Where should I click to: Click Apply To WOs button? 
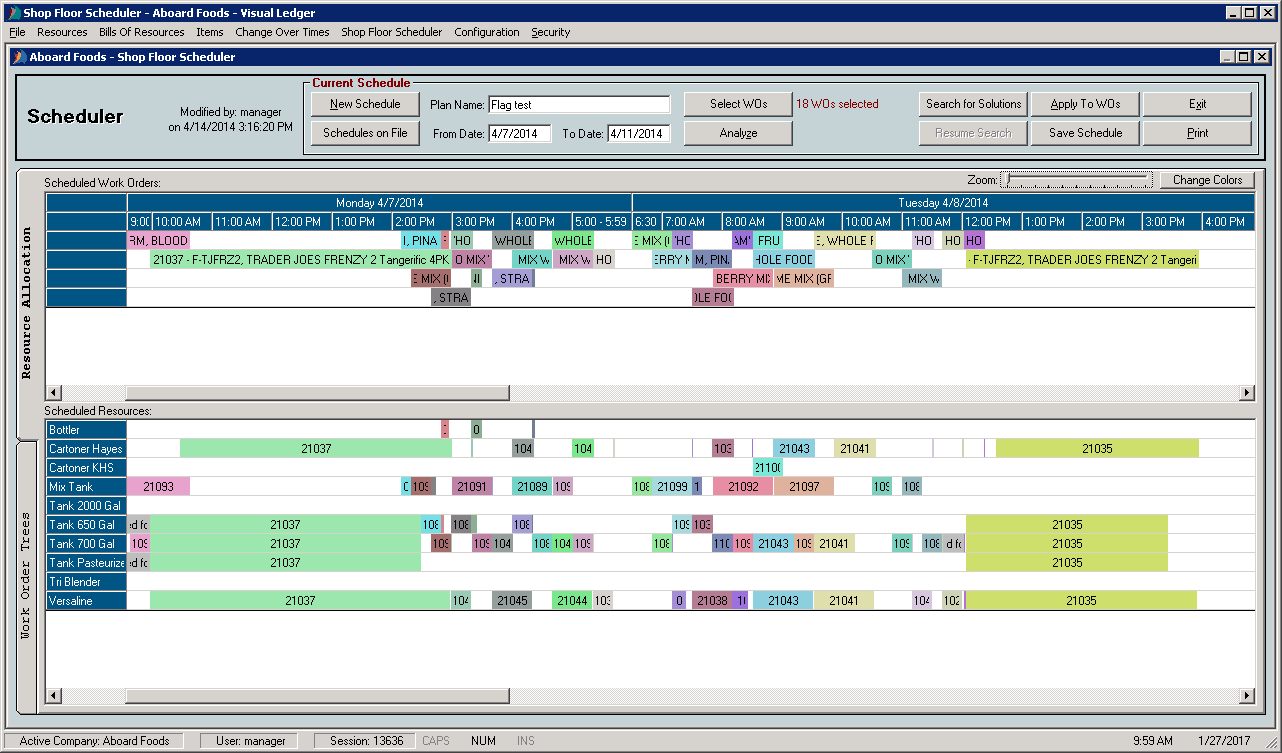click(1085, 104)
